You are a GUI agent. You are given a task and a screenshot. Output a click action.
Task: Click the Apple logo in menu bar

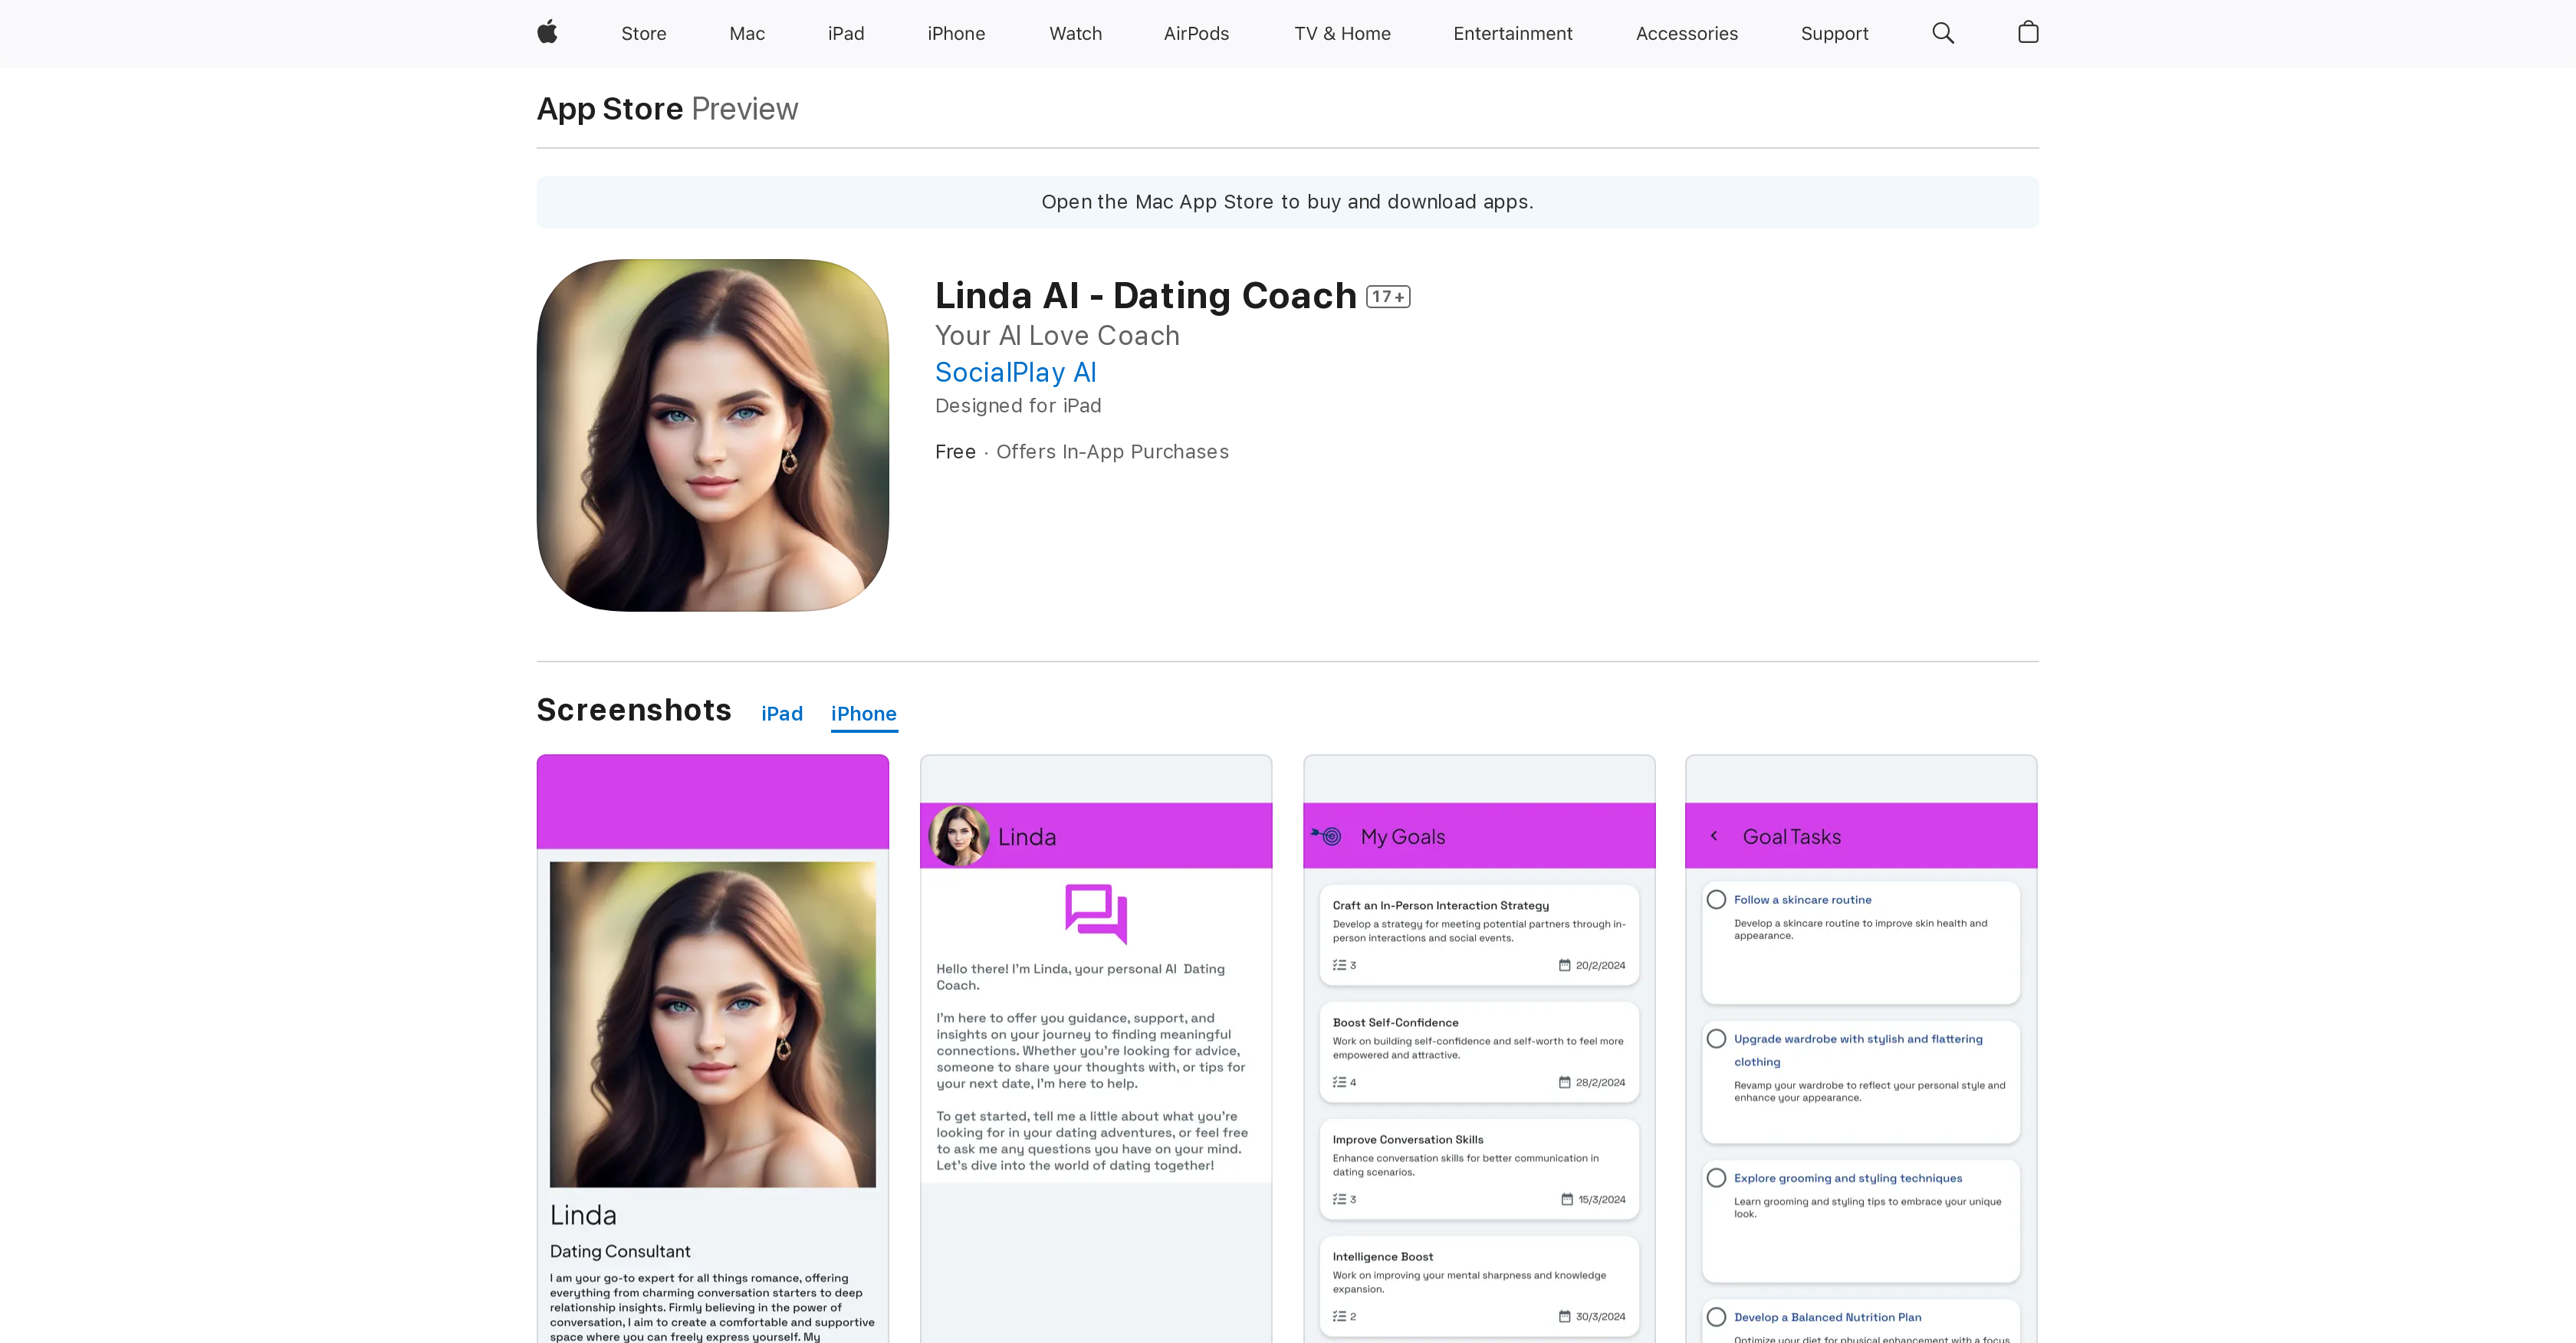click(547, 33)
